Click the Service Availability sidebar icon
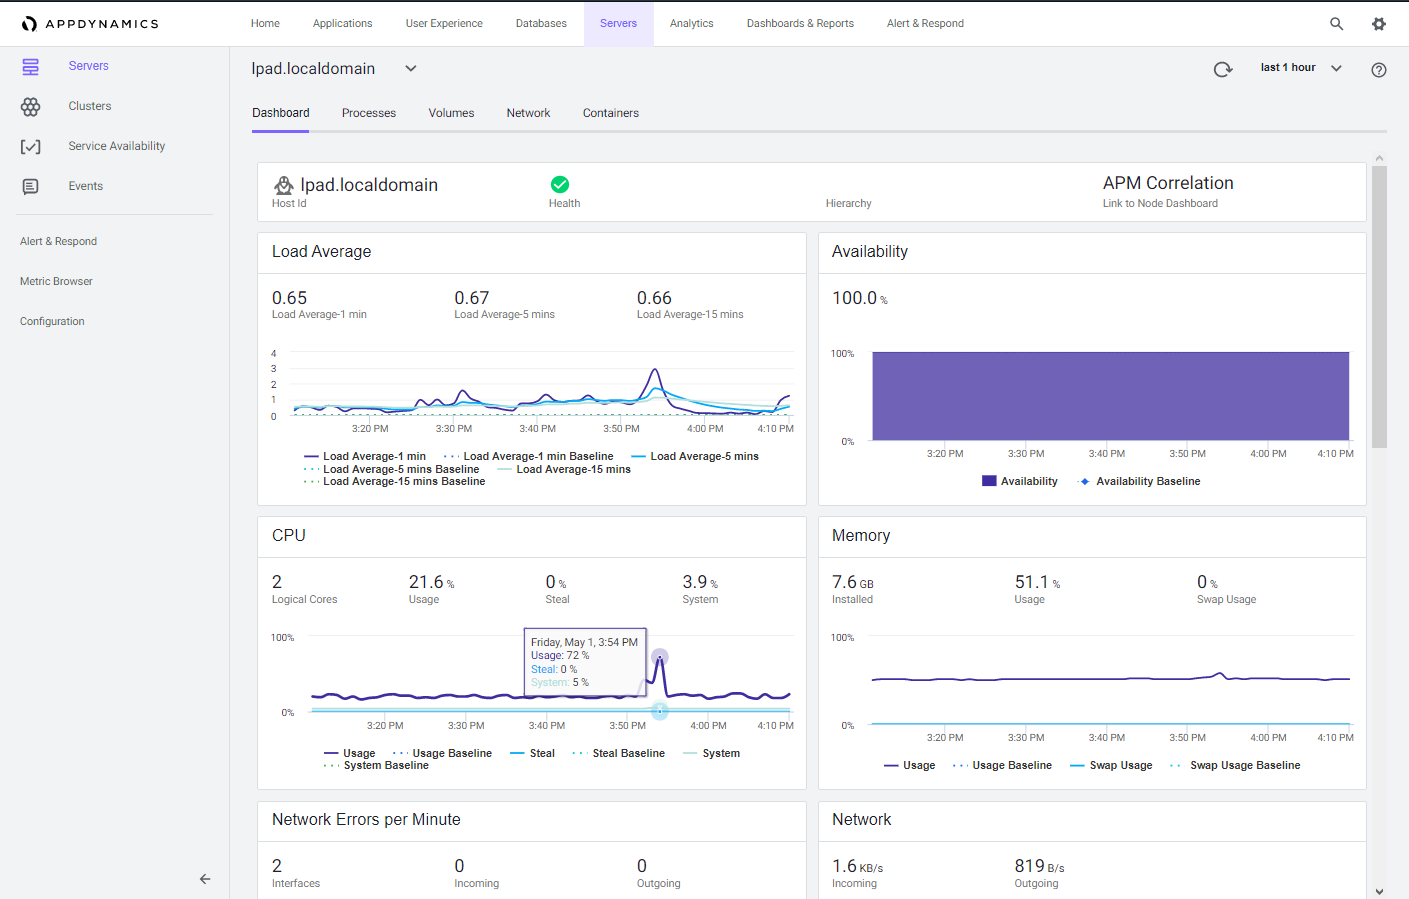The width and height of the screenshot is (1409, 899). pyautogui.click(x=31, y=147)
